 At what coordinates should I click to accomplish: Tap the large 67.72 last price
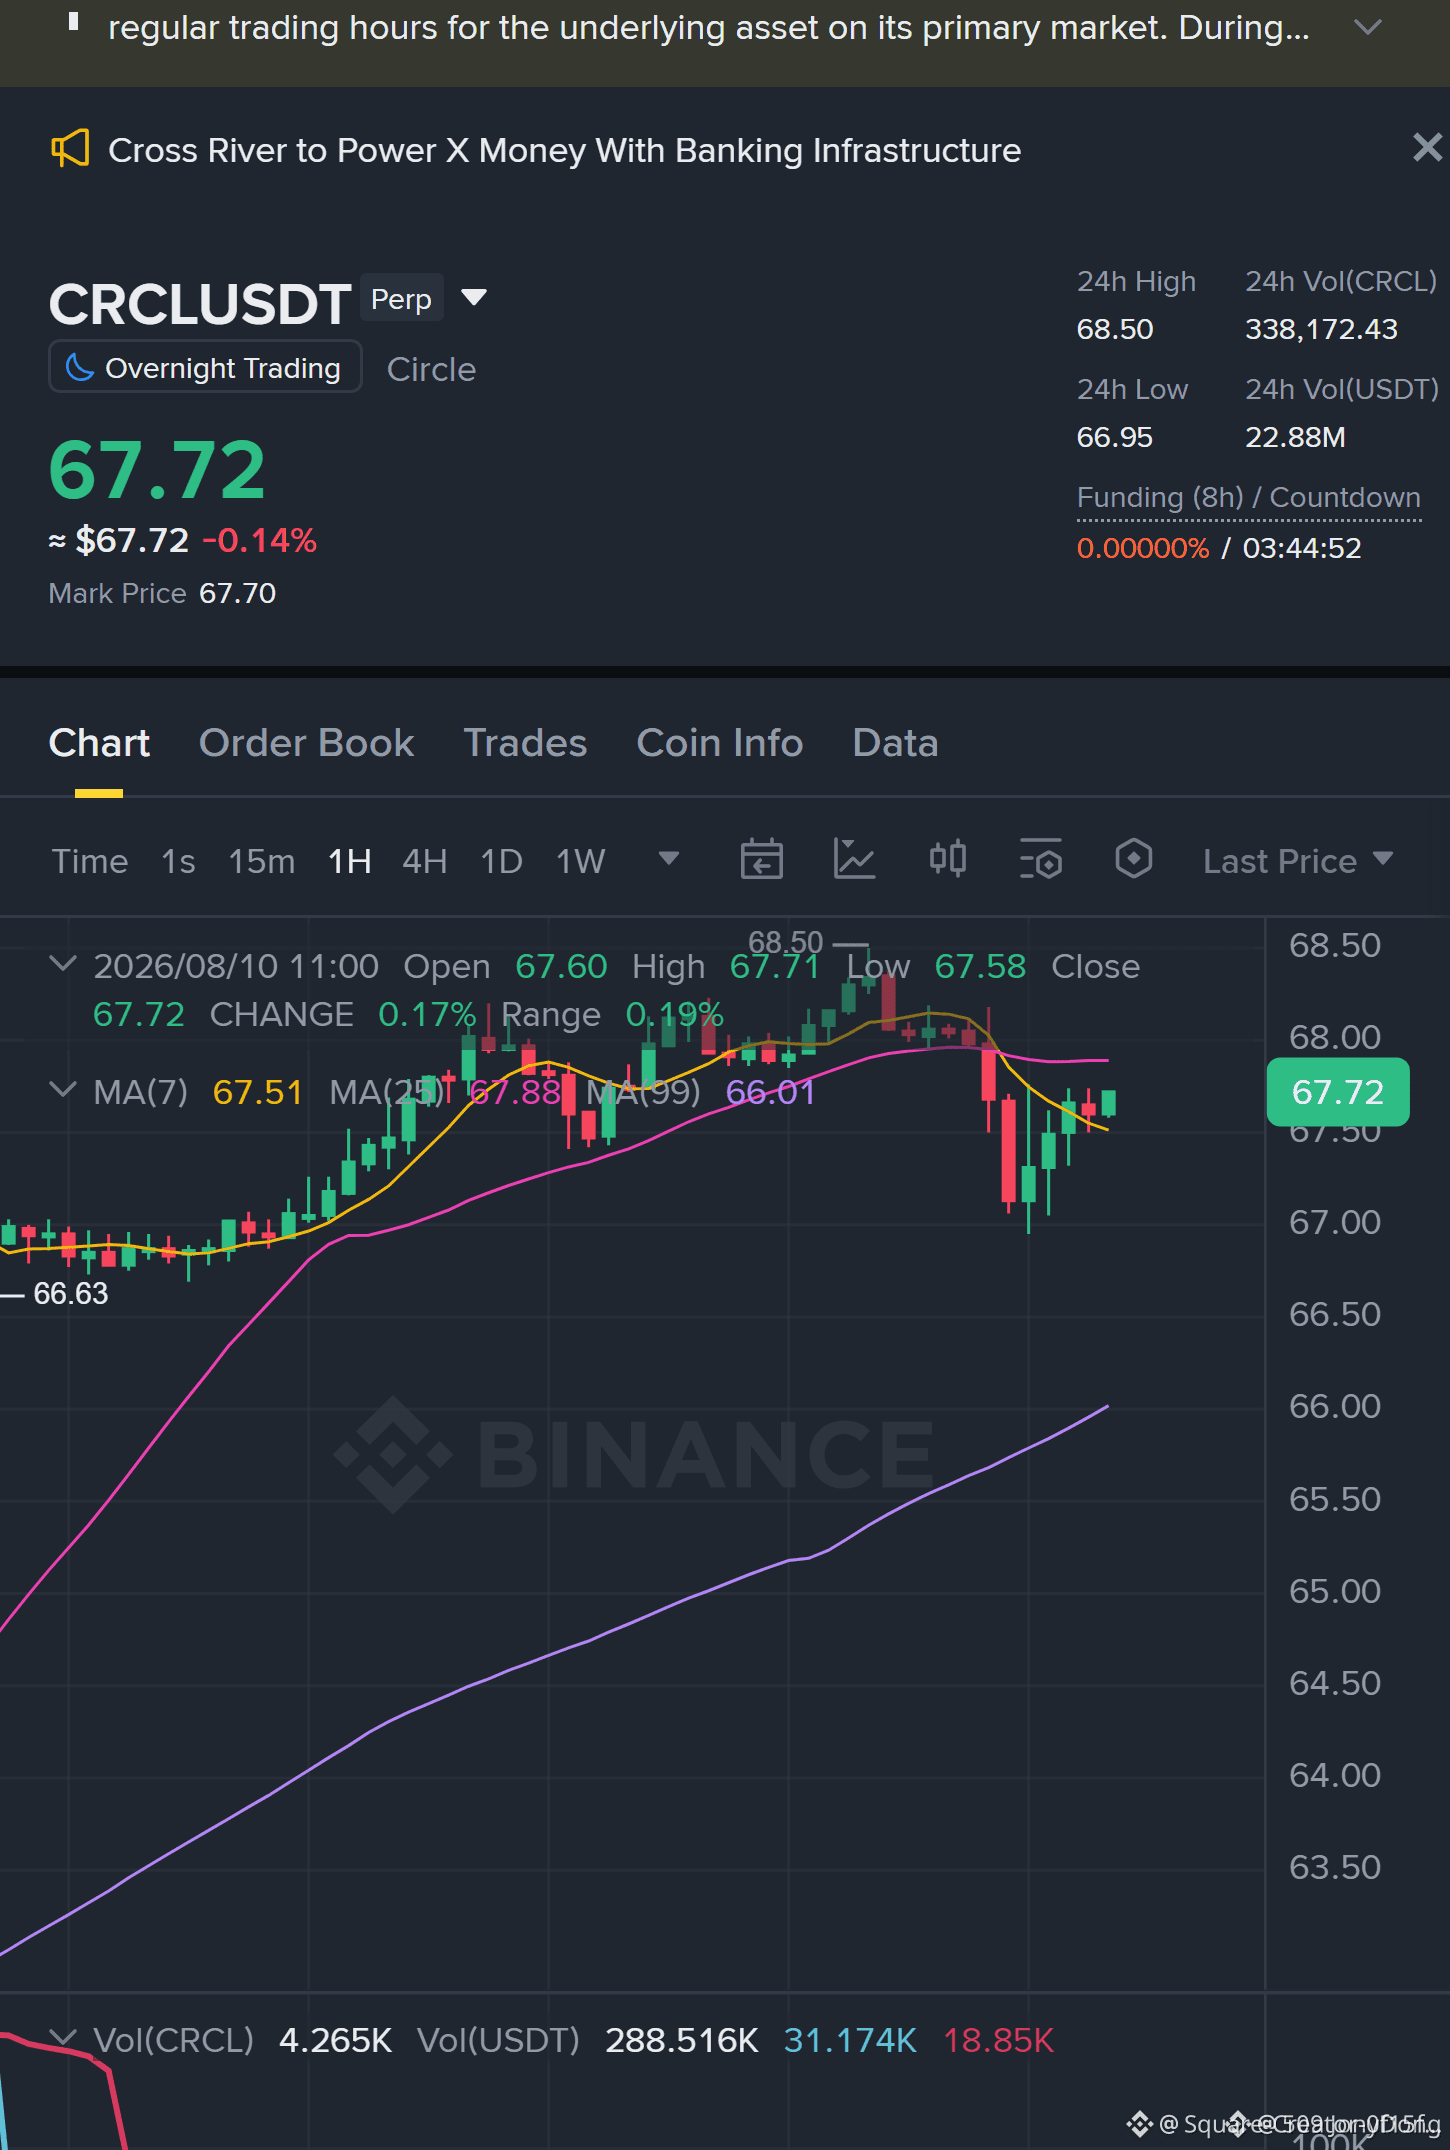click(x=157, y=470)
